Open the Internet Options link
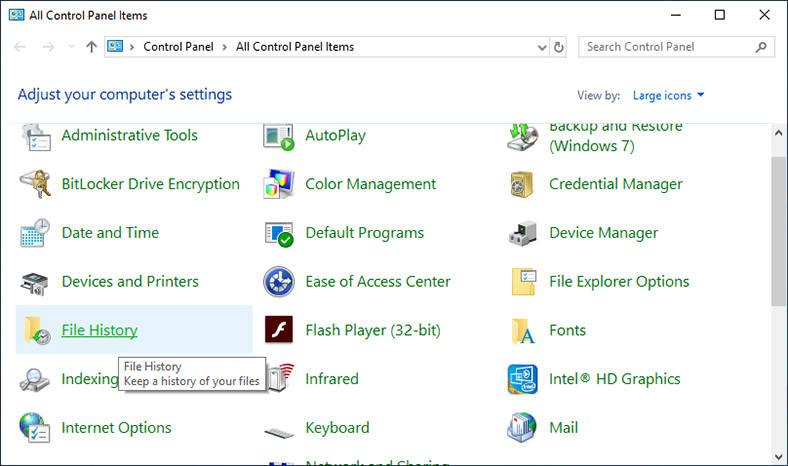Screen dimensions: 788x466 click(x=116, y=428)
